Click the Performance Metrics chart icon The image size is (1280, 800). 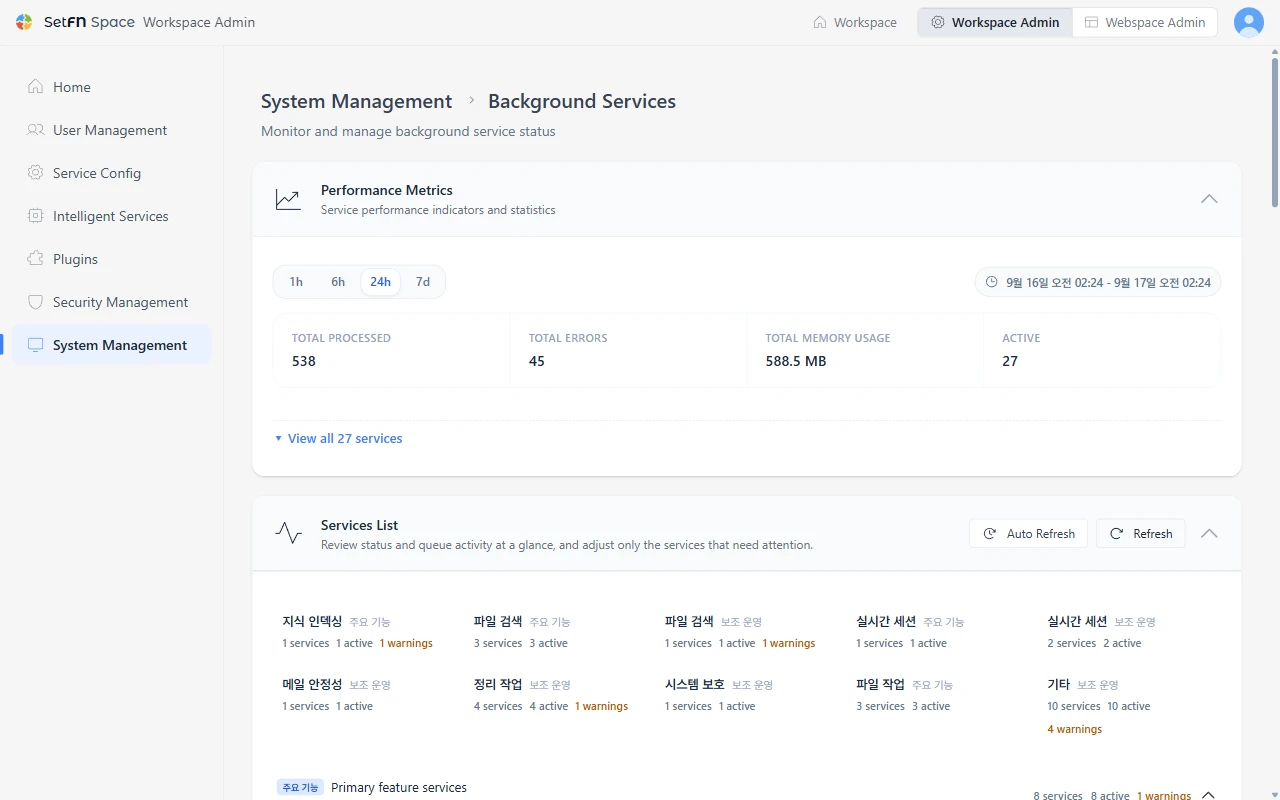(288, 199)
